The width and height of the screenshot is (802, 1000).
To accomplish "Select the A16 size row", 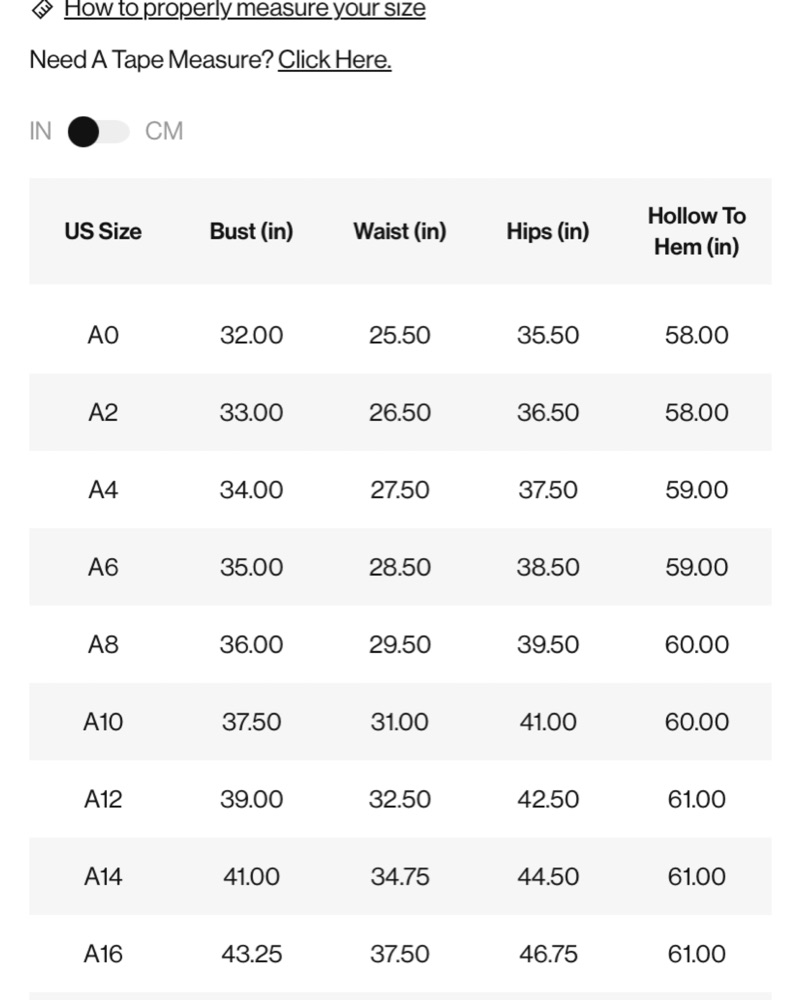I will click(400, 954).
